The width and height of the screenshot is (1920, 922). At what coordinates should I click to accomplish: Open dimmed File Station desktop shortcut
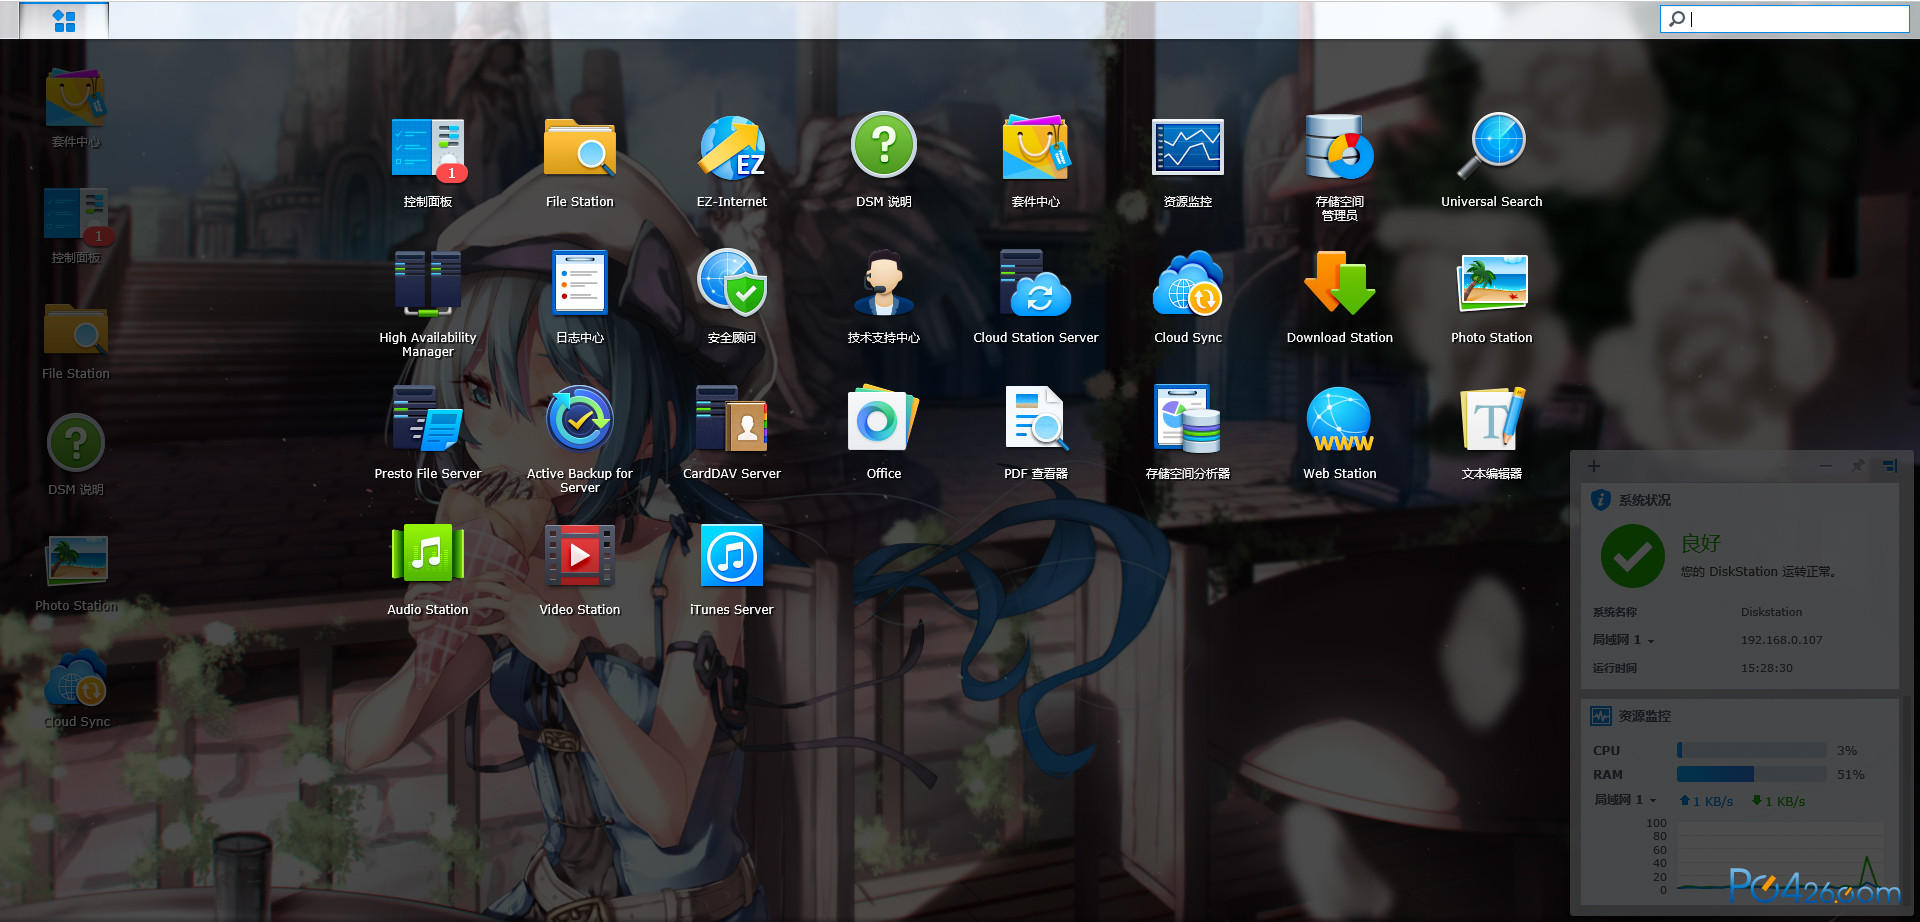click(x=76, y=330)
